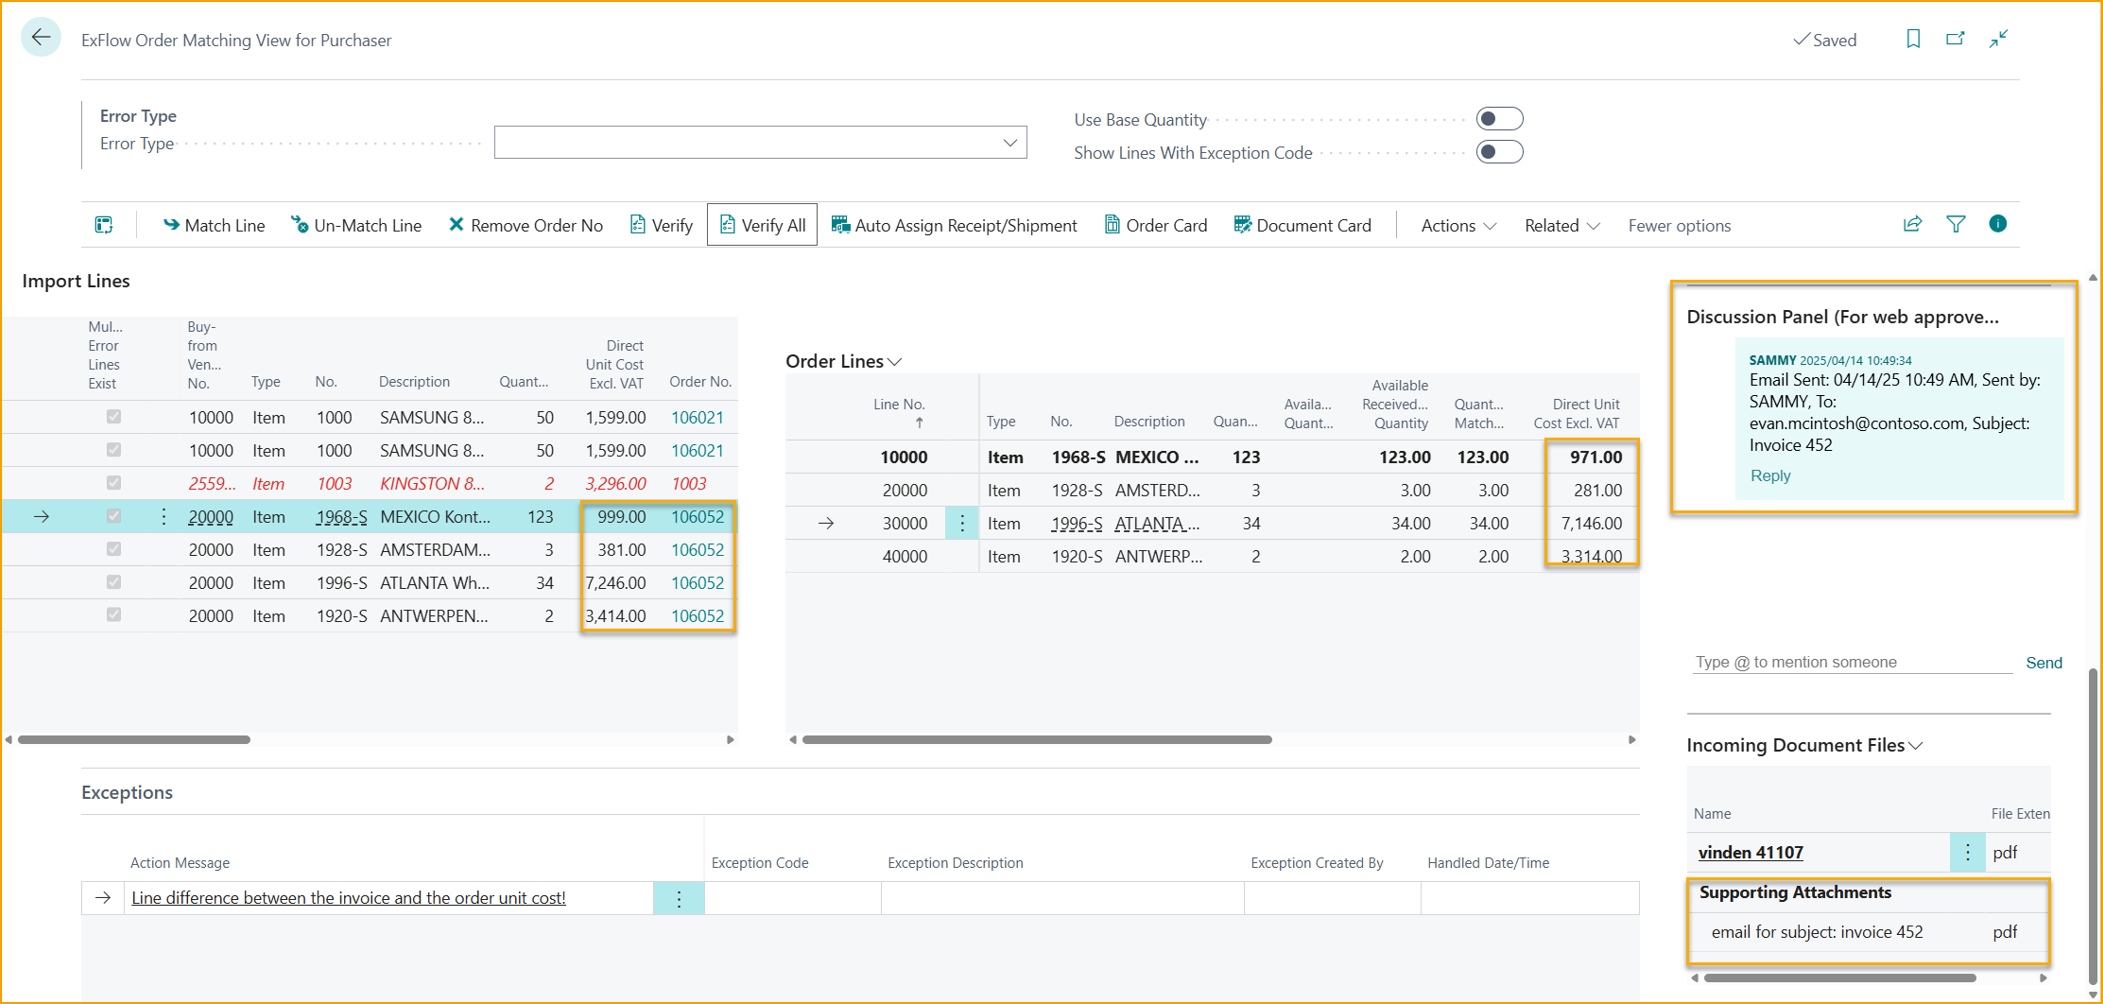Open the filter pane funnel icon
The width and height of the screenshot is (2103, 1004).
coord(1955,225)
